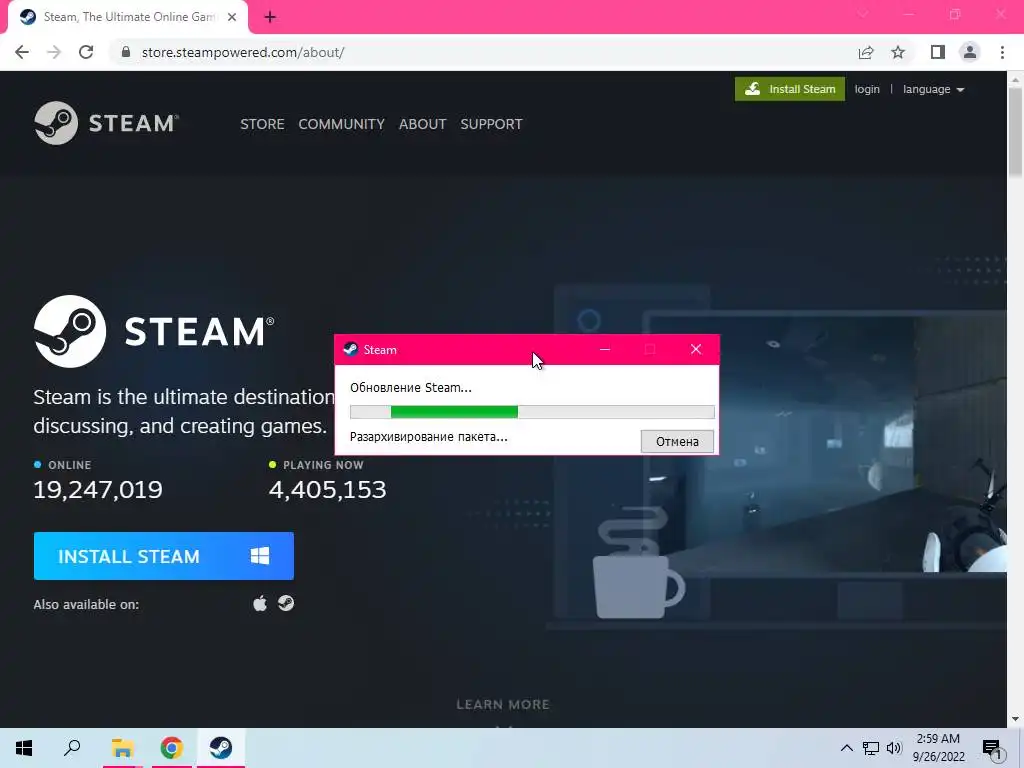Switch to Steam in the taskbar
This screenshot has width=1024, height=768.
[x=221, y=748]
